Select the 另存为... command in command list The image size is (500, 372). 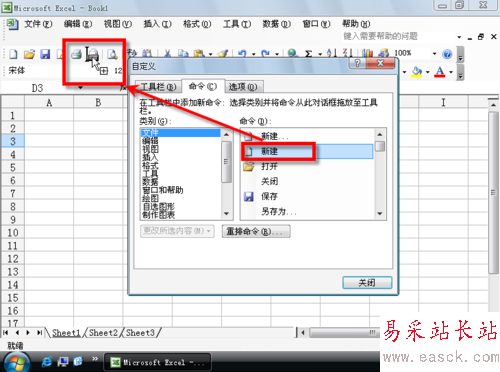[307, 211]
